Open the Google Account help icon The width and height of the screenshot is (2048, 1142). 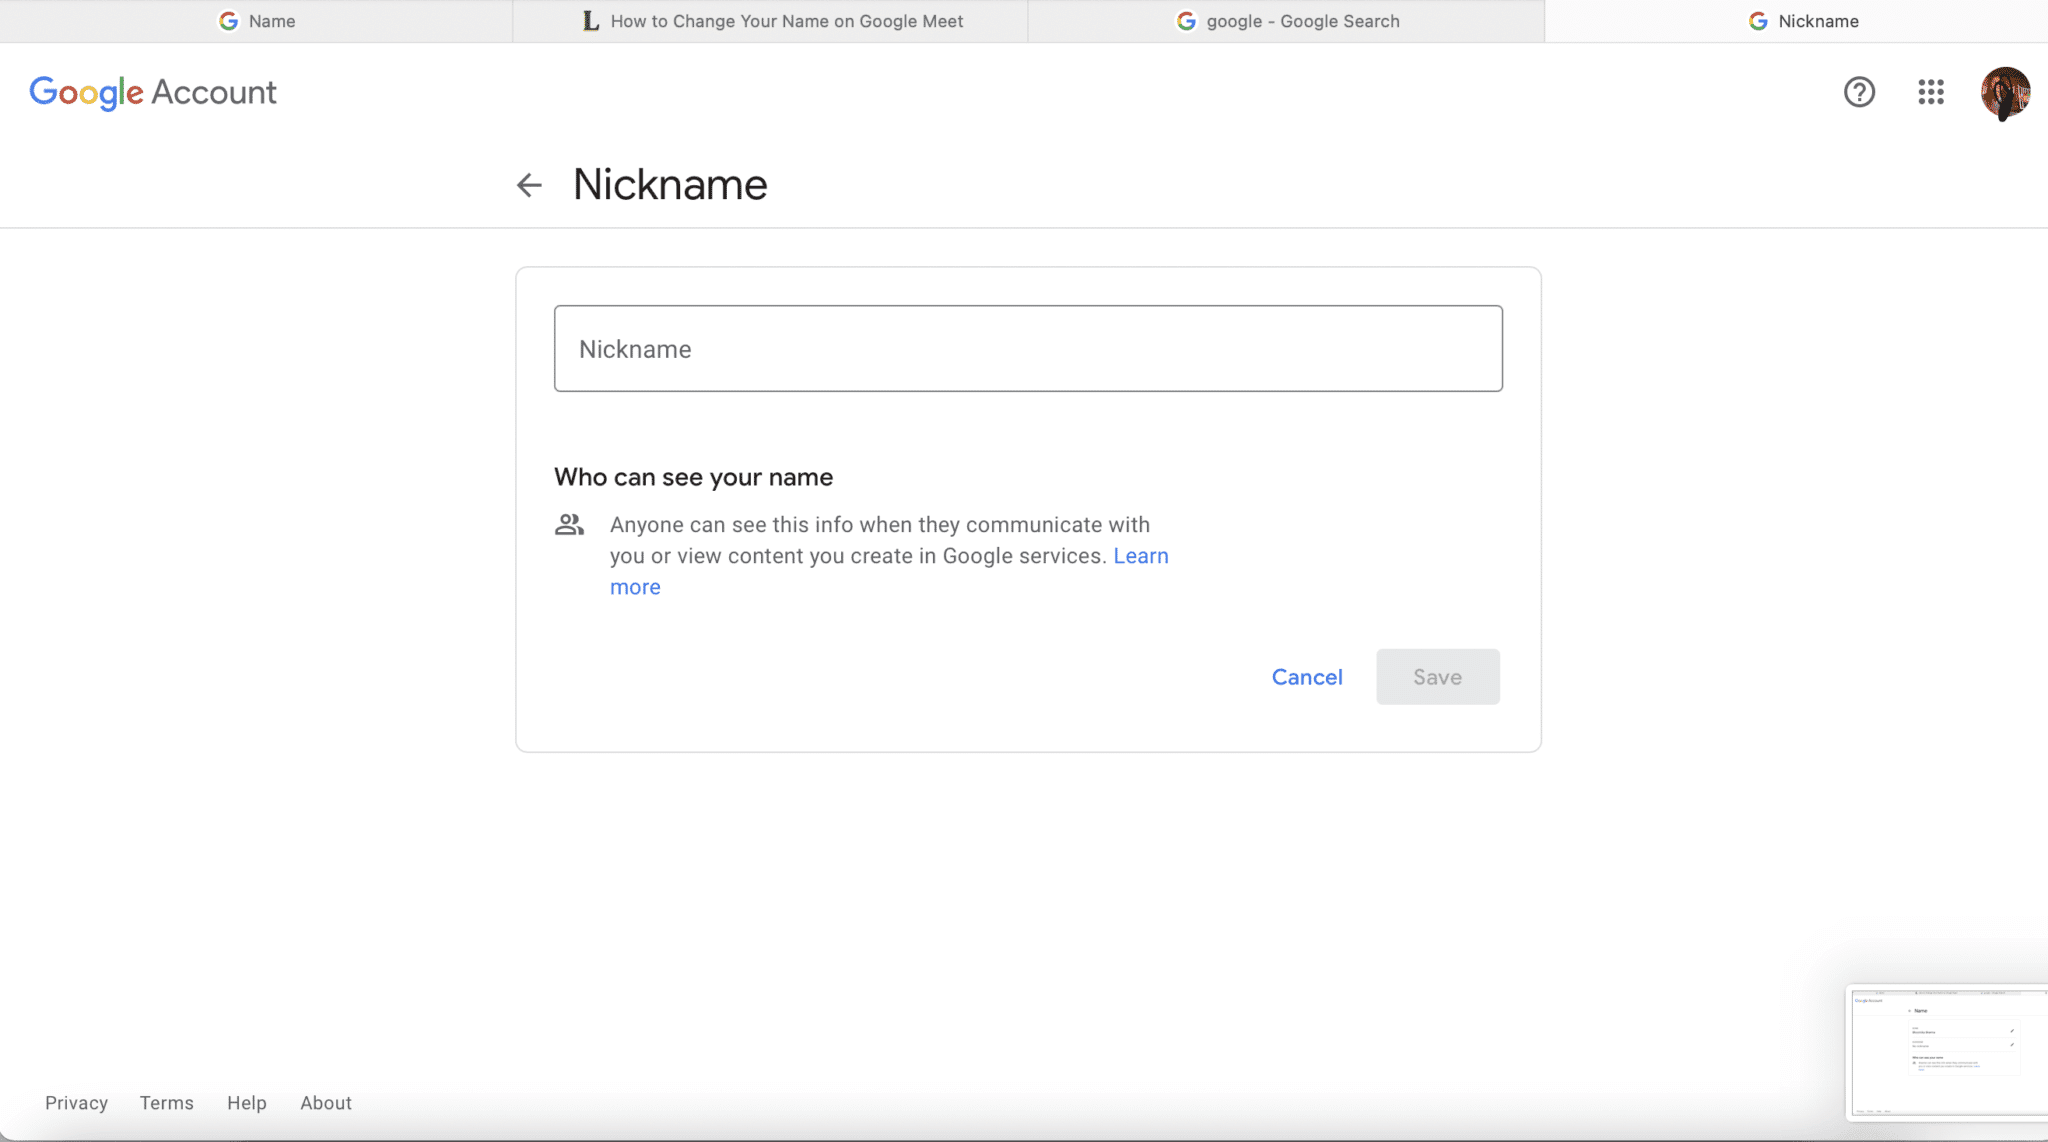[1859, 92]
